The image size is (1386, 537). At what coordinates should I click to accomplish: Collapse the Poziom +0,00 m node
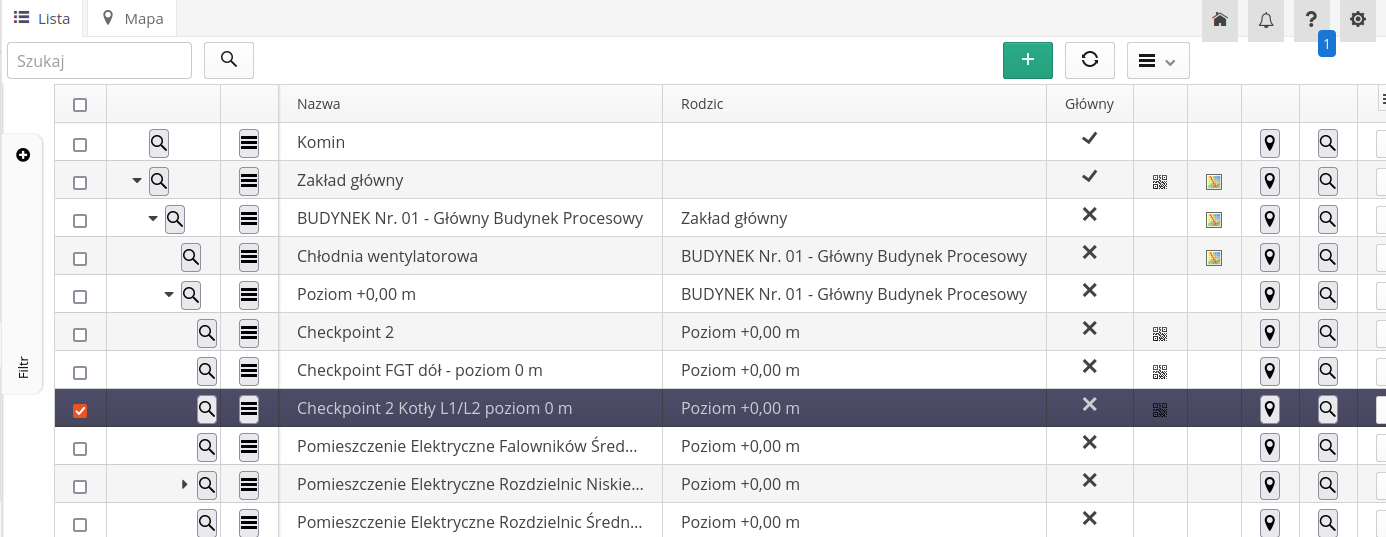click(x=169, y=295)
